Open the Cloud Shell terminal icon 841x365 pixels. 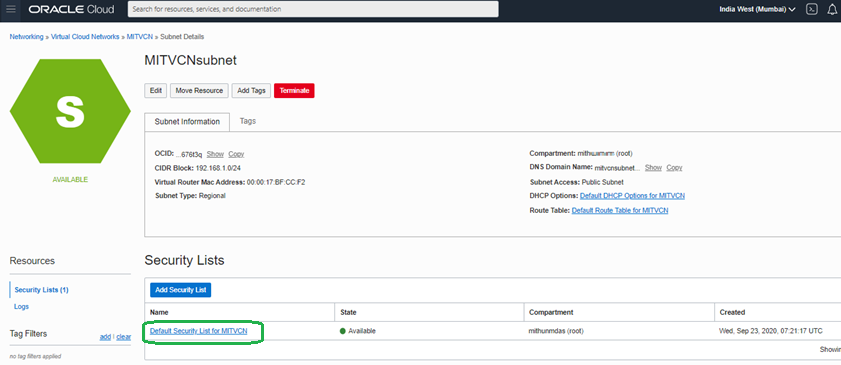tap(813, 9)
